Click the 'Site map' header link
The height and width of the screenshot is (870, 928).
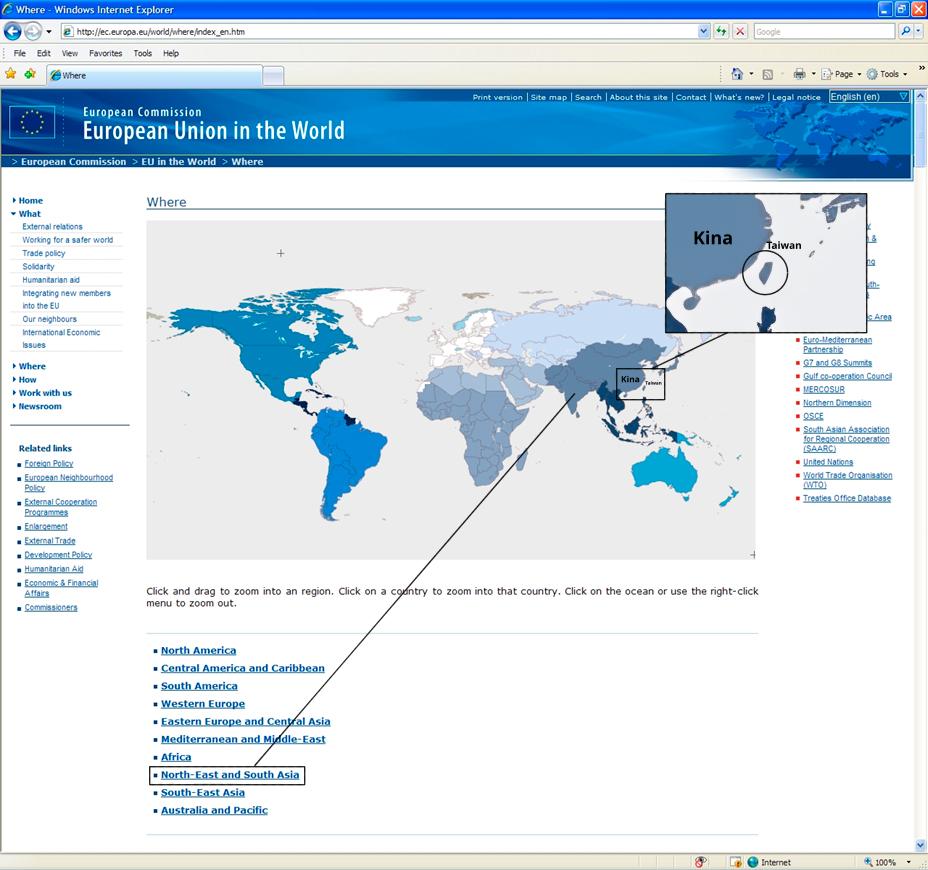tap(549, 97)
